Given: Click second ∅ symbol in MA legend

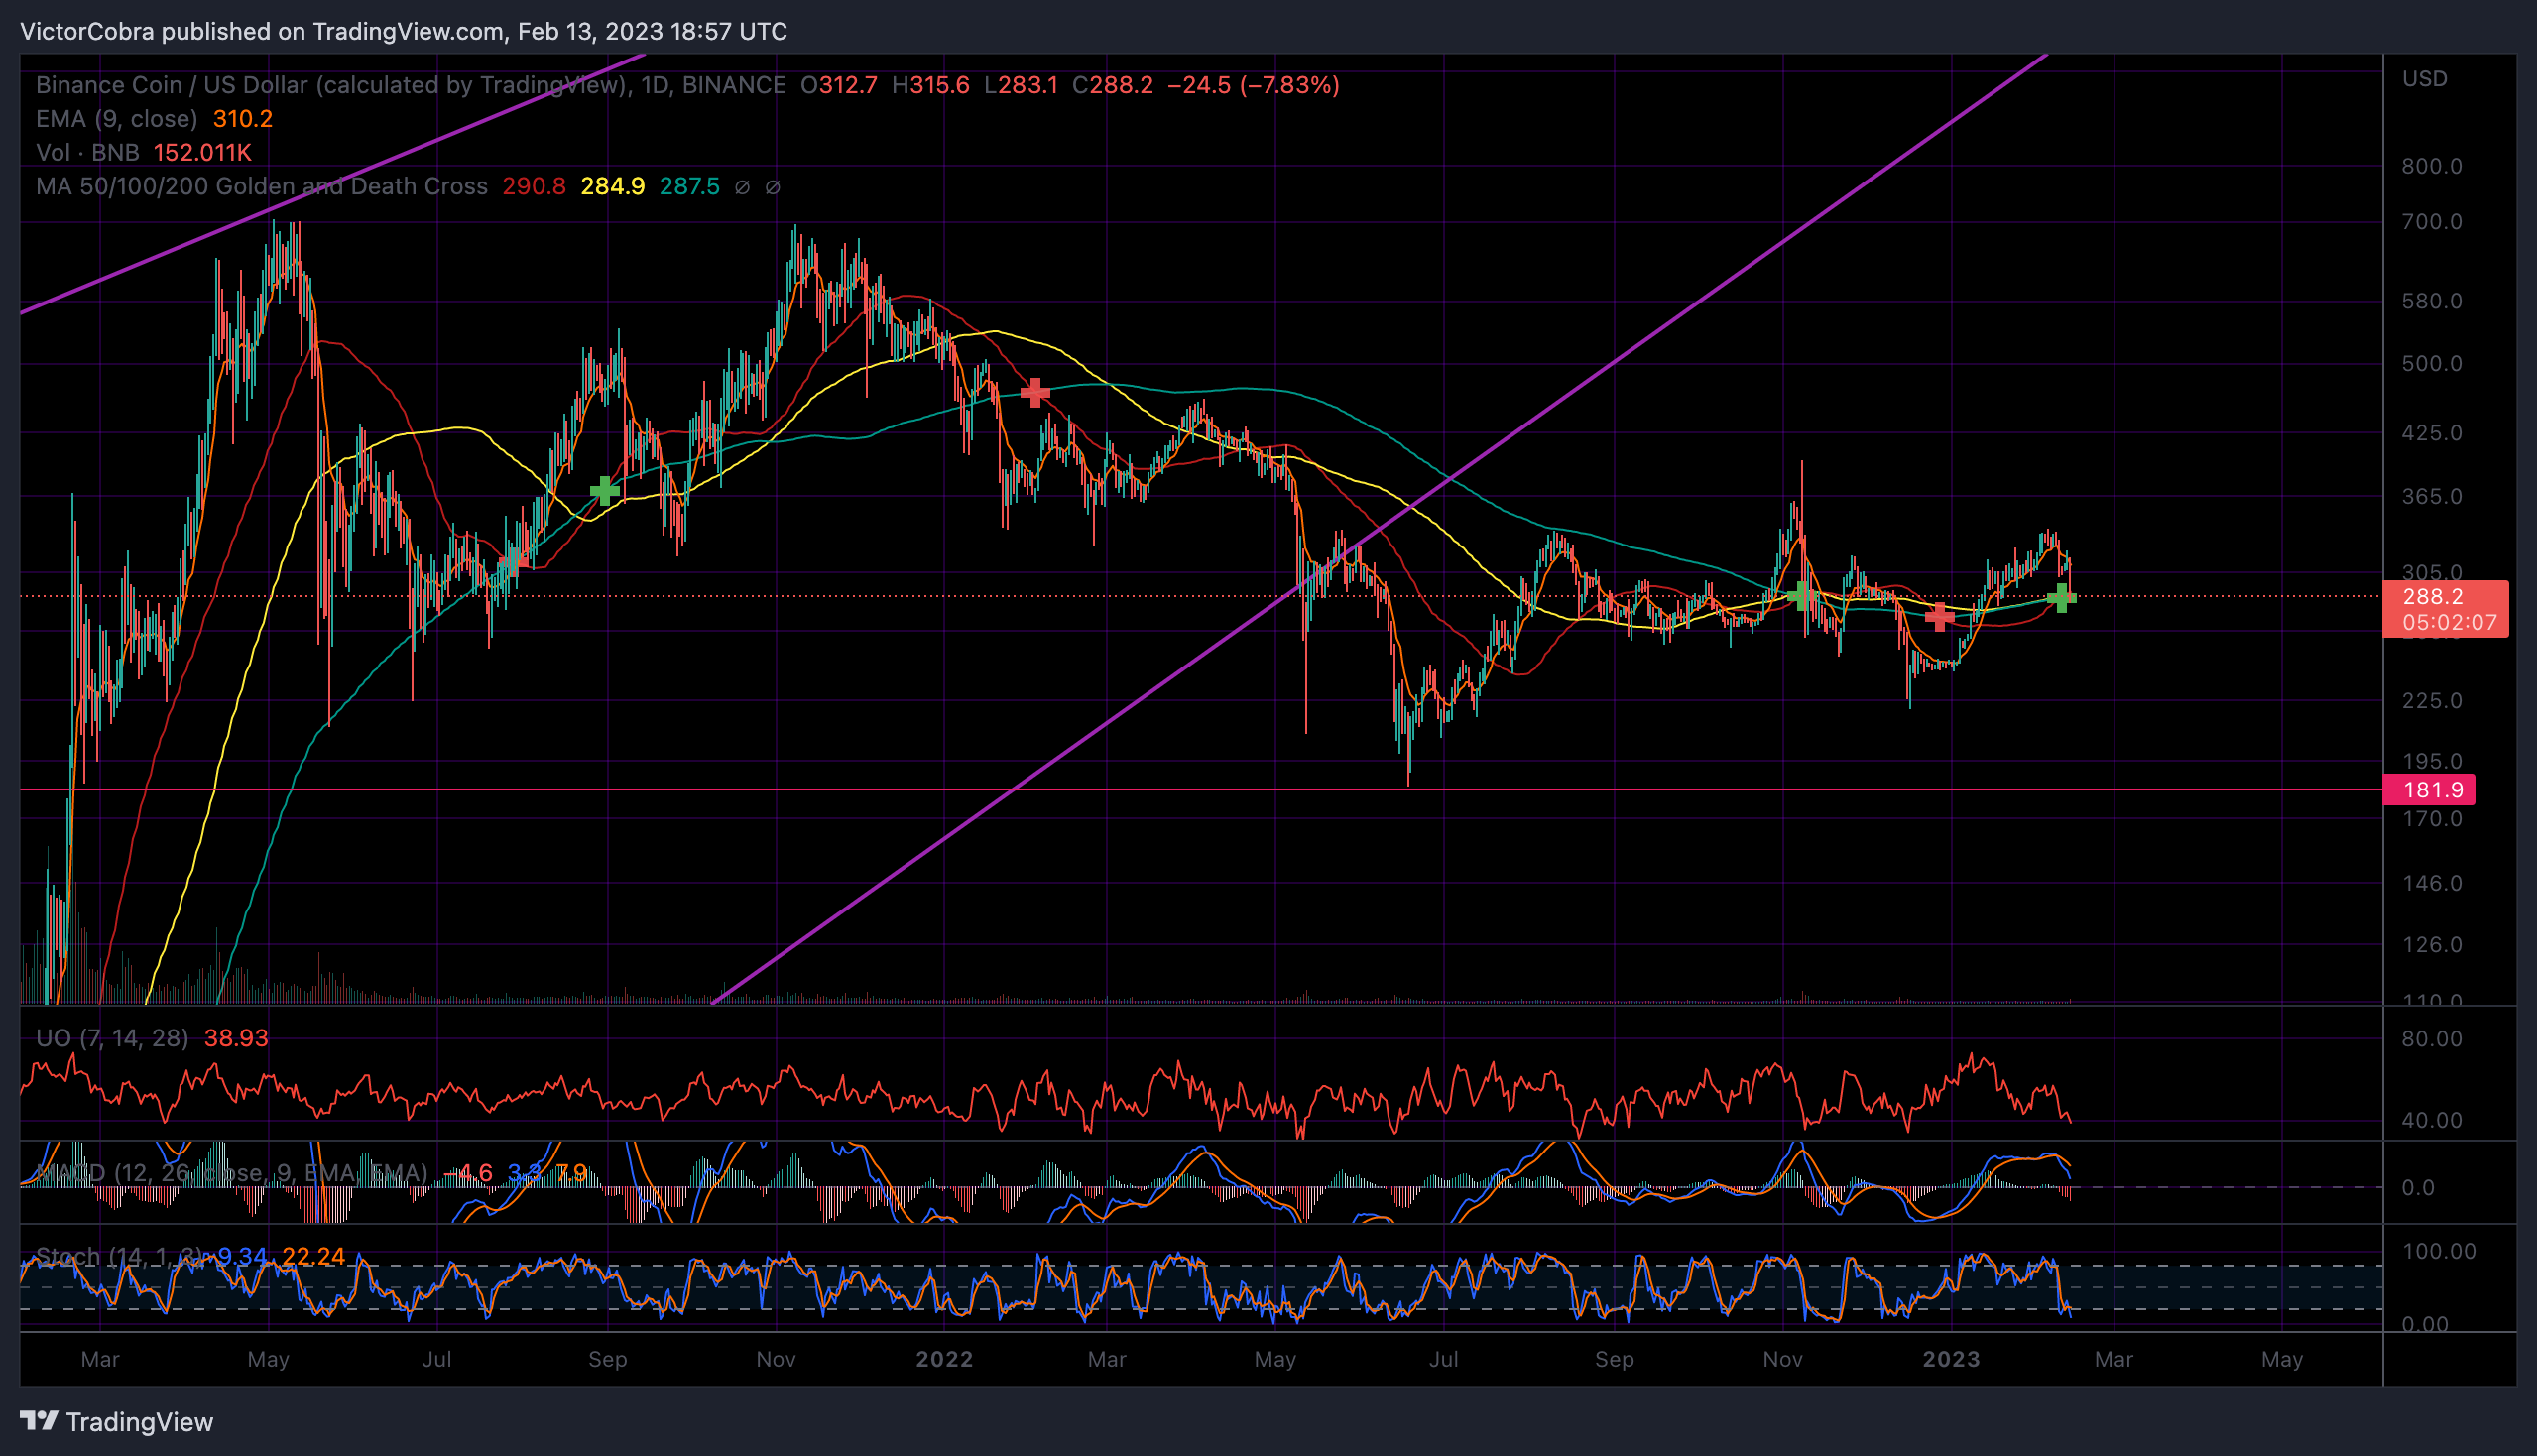Looking at the screenshot, I should 772,187.
